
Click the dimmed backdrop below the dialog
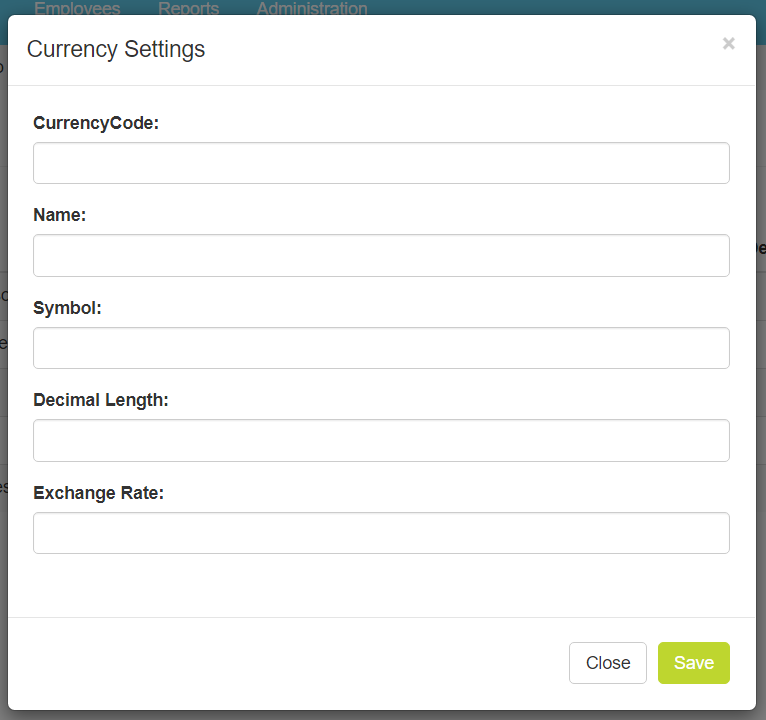pos(383,714)
